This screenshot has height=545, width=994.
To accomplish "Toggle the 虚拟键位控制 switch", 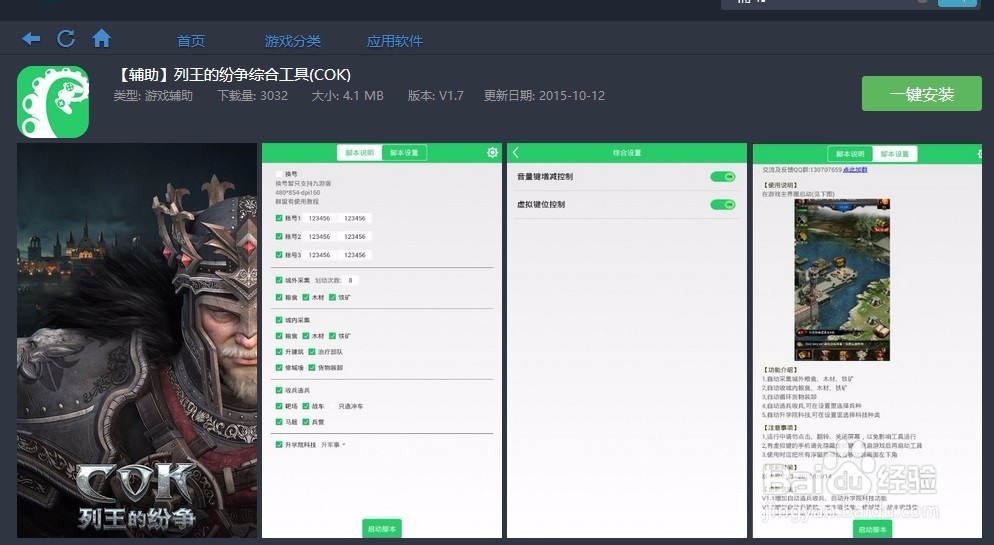I will coord(723,205).
